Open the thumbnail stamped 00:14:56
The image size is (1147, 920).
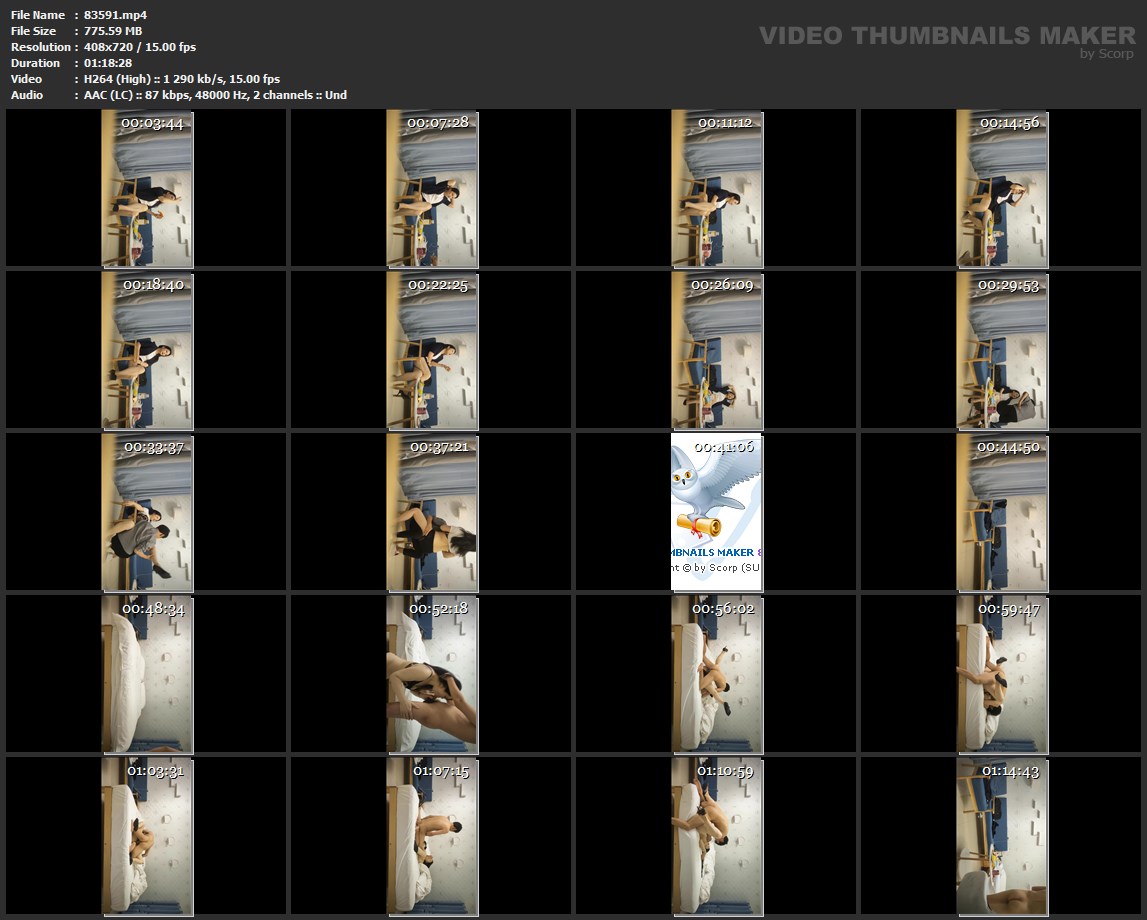tap(1002, 189)
